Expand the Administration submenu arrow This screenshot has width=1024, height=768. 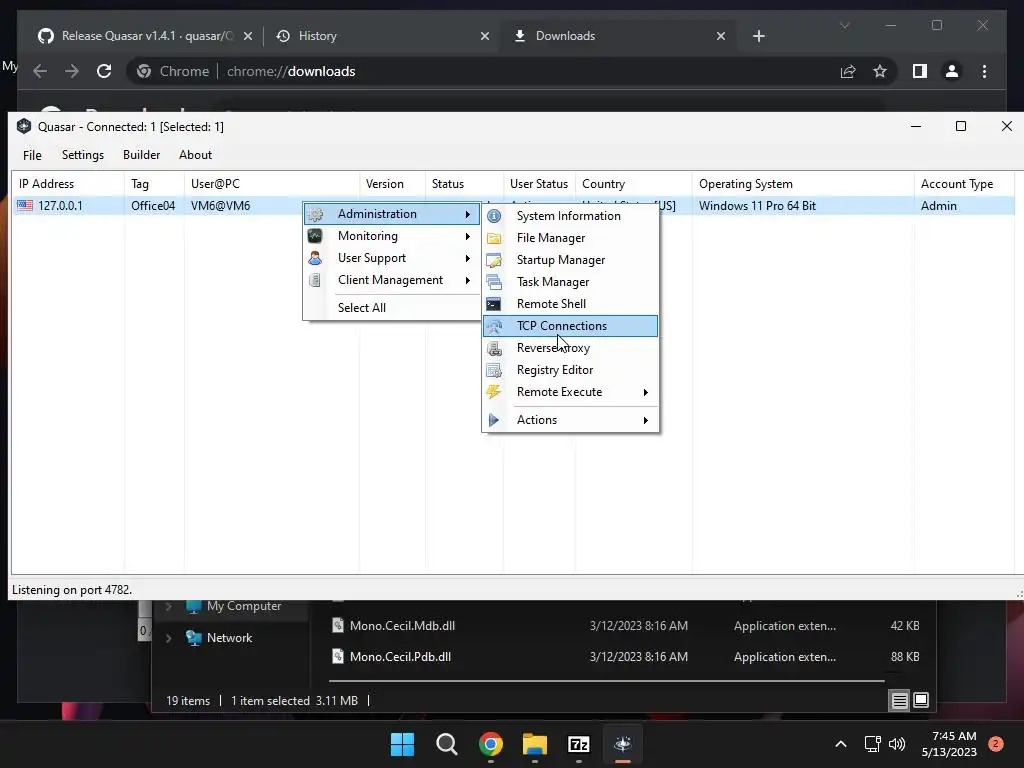[x=468, y=214]
